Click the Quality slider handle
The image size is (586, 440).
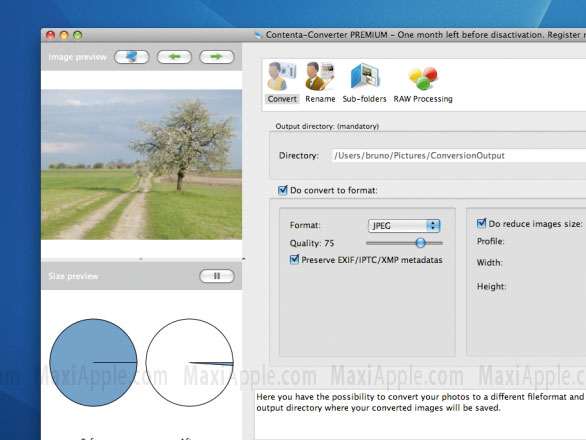point(420,243)
